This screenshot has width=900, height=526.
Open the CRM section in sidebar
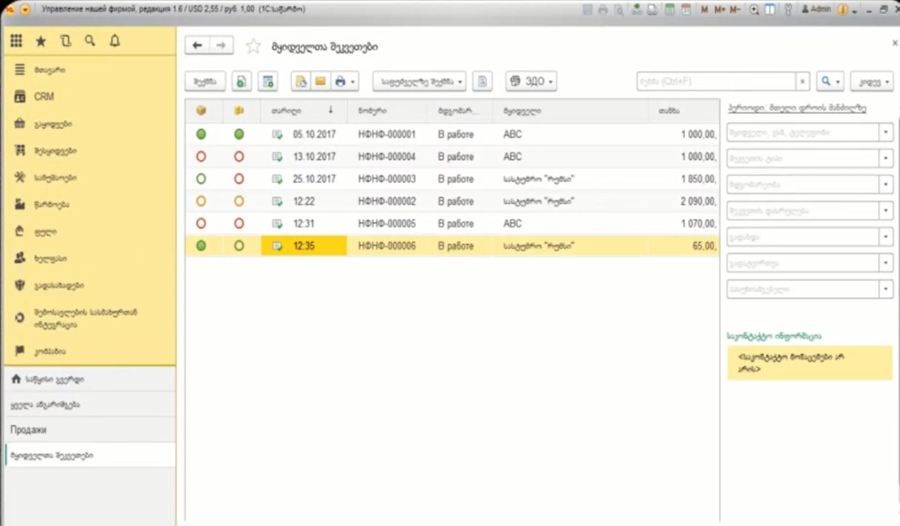43,97
